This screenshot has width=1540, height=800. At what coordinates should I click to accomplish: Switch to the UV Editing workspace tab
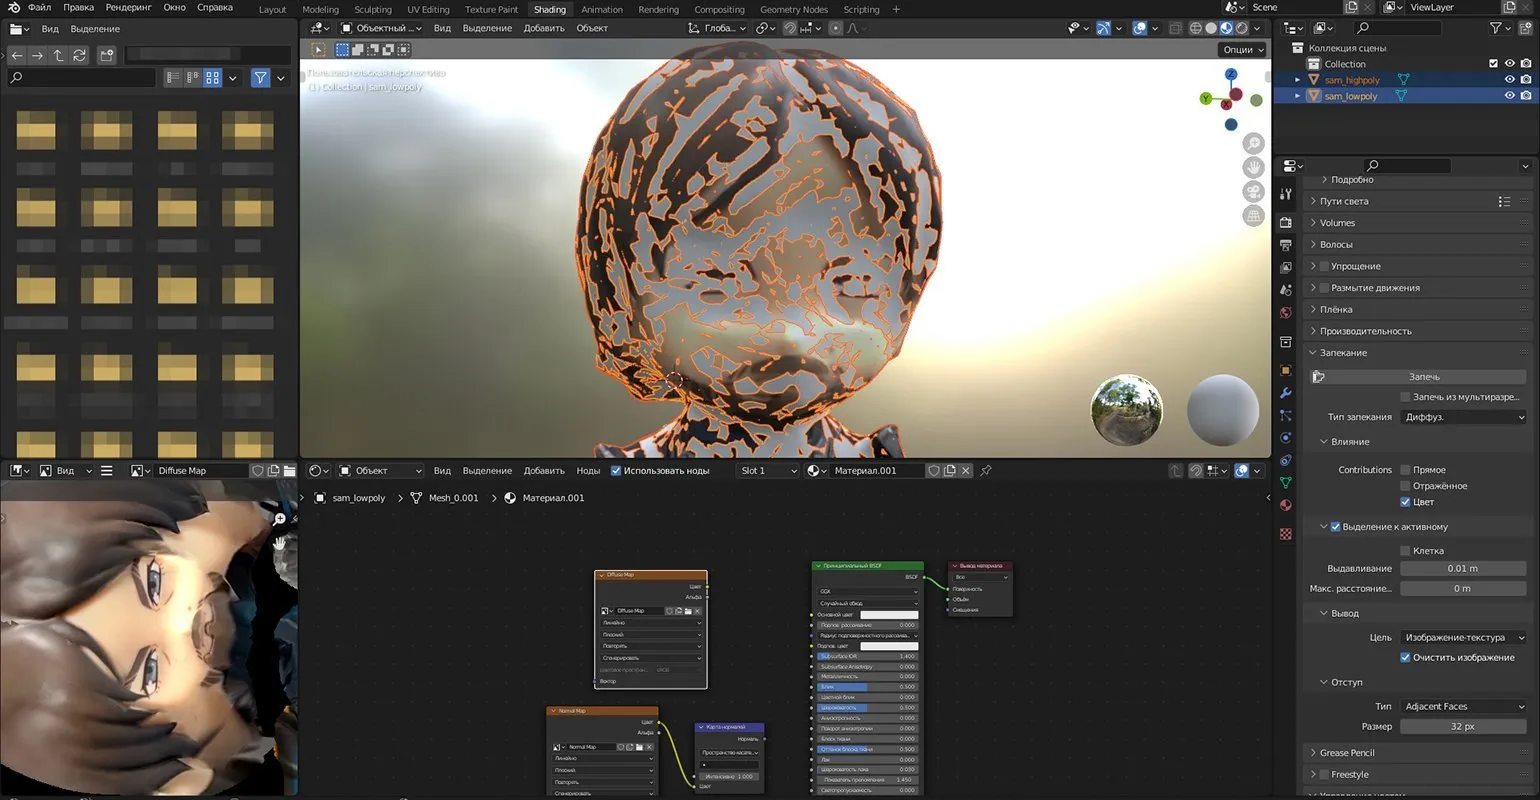(x=427, y=10)
